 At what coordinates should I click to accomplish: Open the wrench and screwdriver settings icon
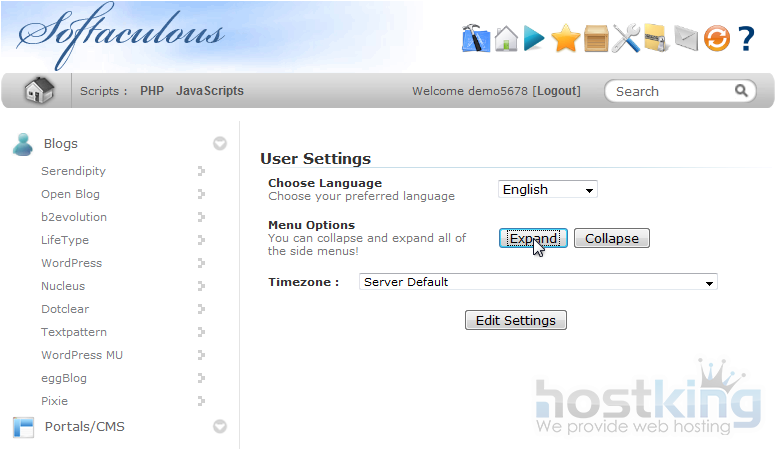coord(626,39)
